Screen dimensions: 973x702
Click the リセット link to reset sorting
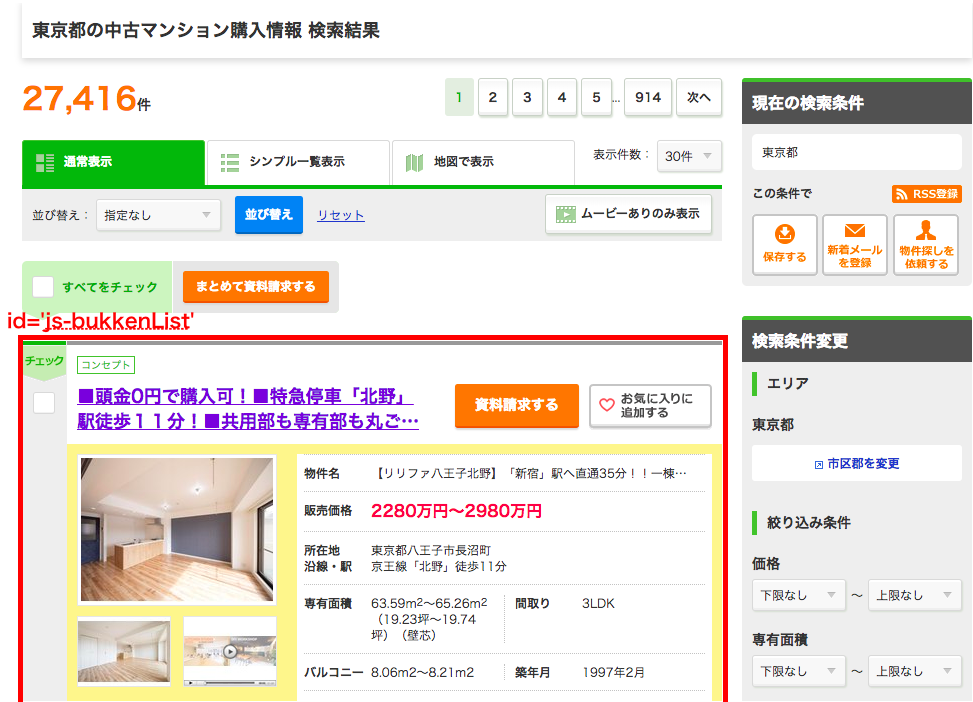click(340, 215)
